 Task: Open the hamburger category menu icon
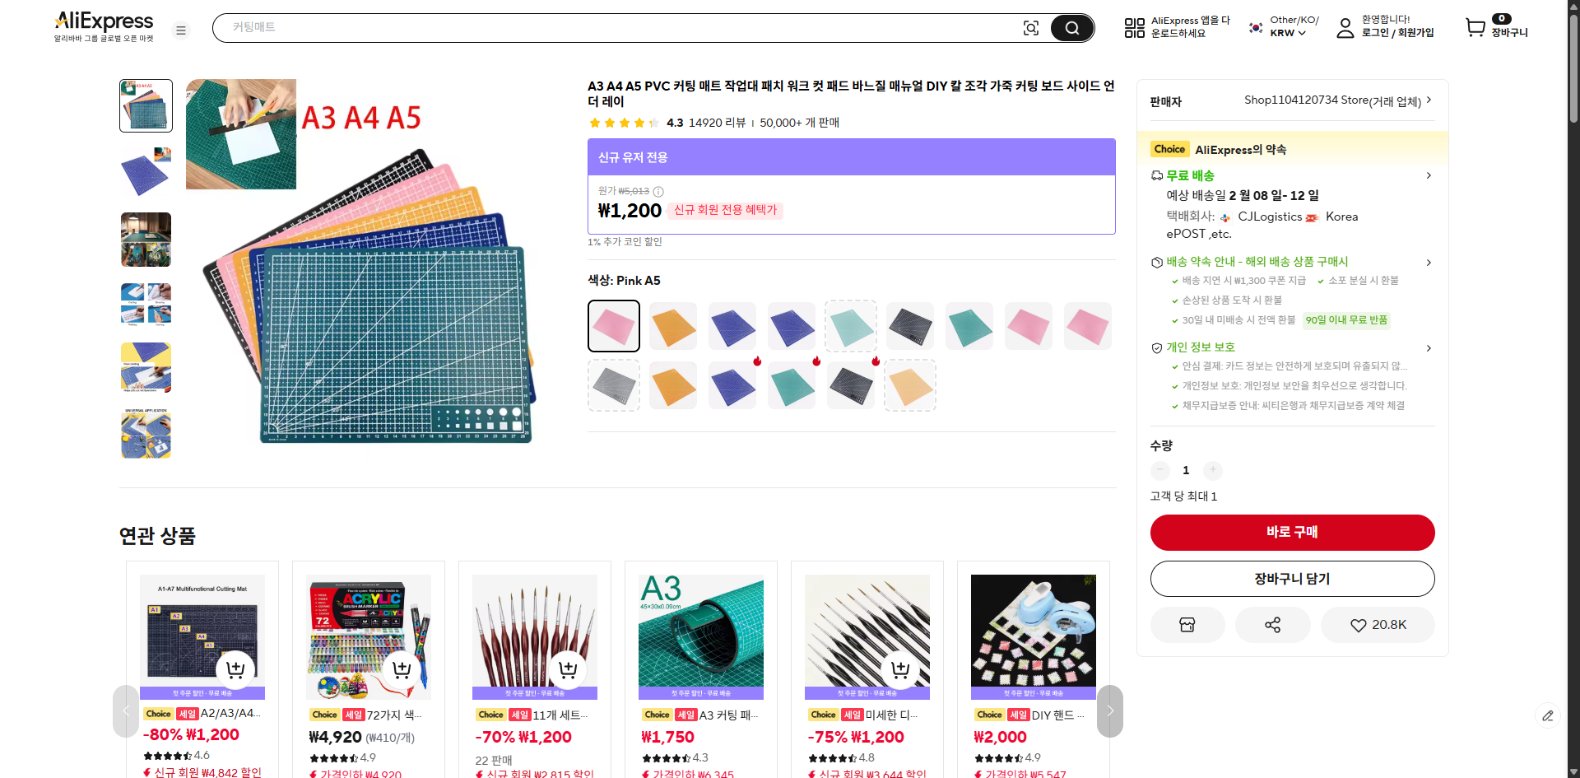(181, 30)
